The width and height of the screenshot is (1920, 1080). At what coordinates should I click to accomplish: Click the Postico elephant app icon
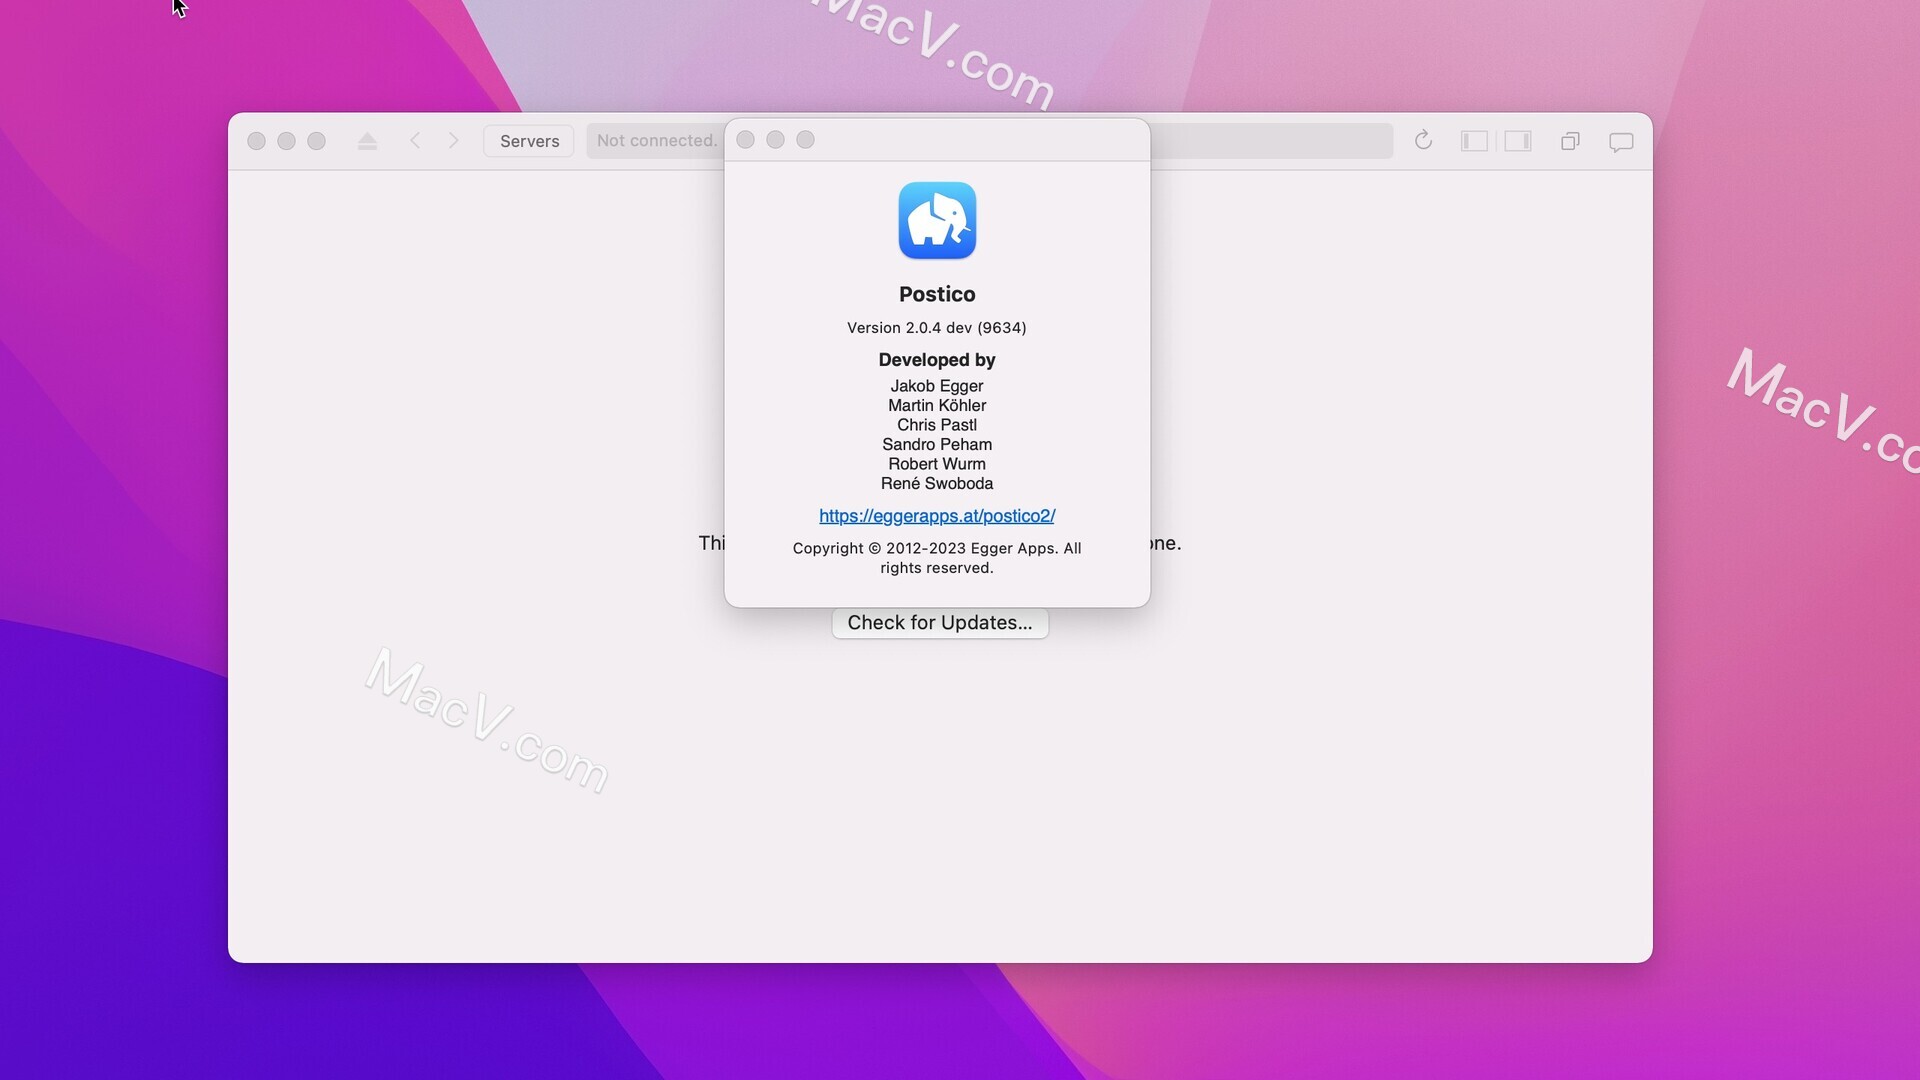coord(937,220)
